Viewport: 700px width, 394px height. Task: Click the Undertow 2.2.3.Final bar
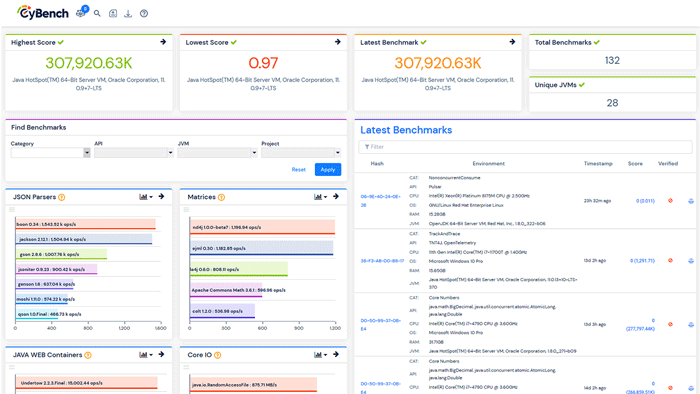tap(86, 382)
